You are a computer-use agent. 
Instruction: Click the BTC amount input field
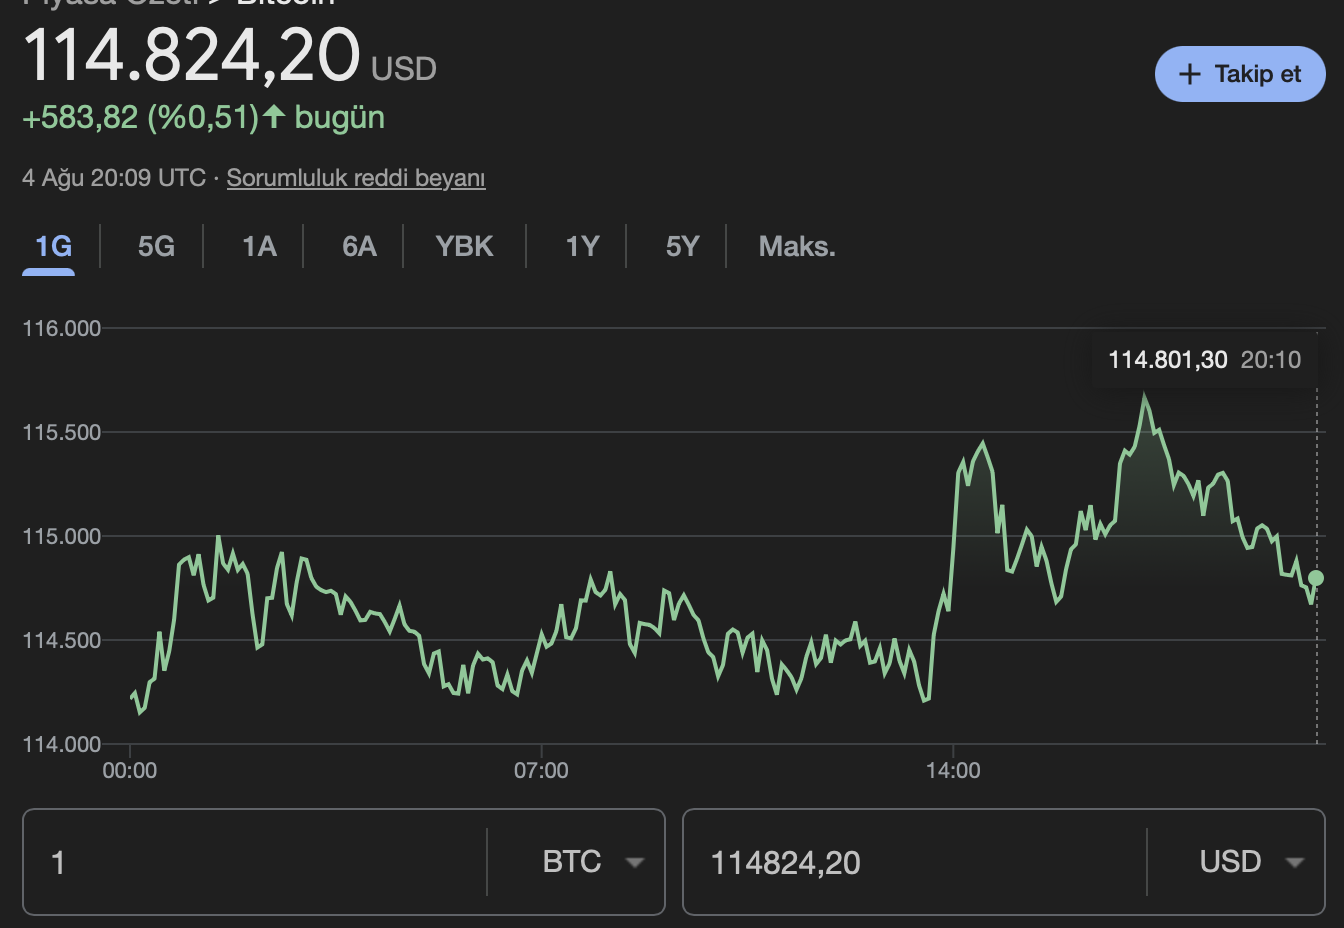pos(255,862)
